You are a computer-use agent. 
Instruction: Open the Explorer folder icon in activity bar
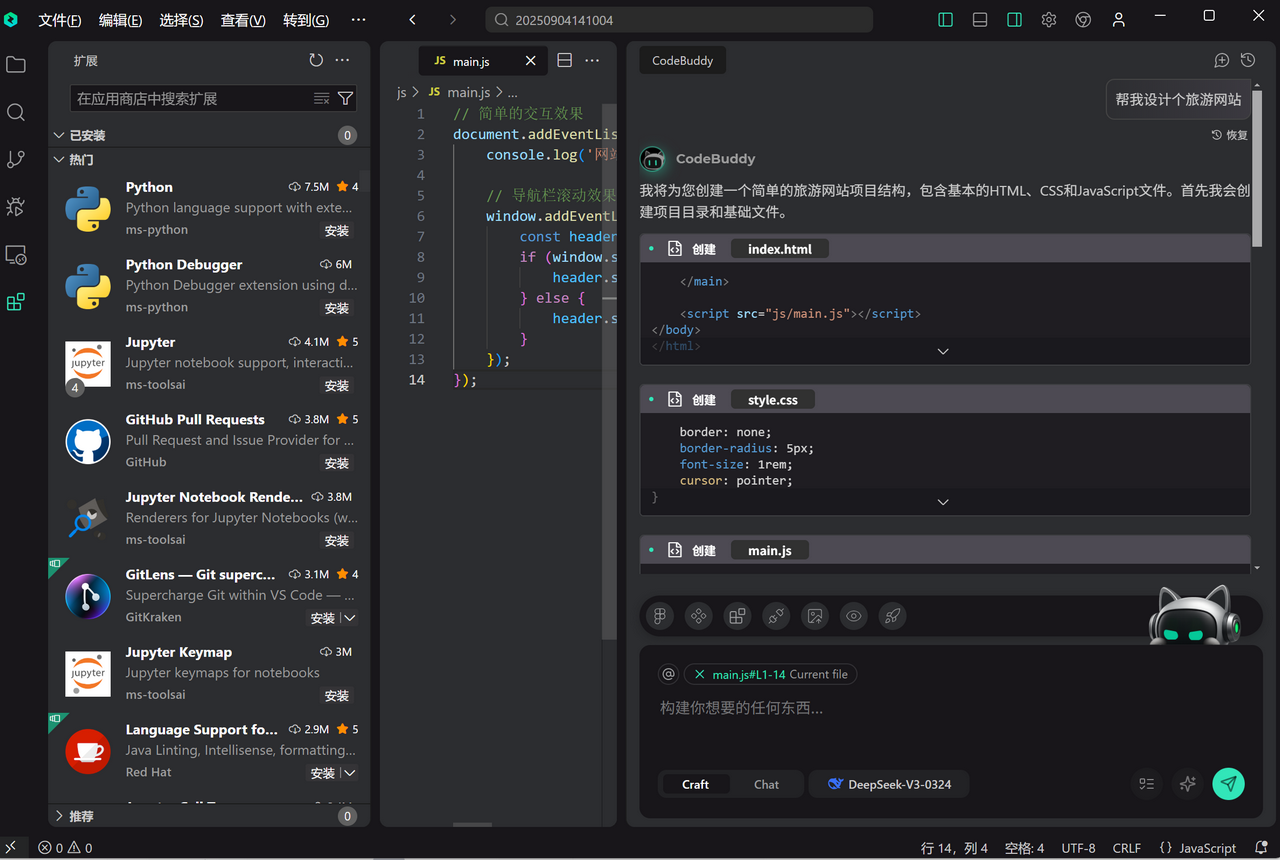pos(16,65)
